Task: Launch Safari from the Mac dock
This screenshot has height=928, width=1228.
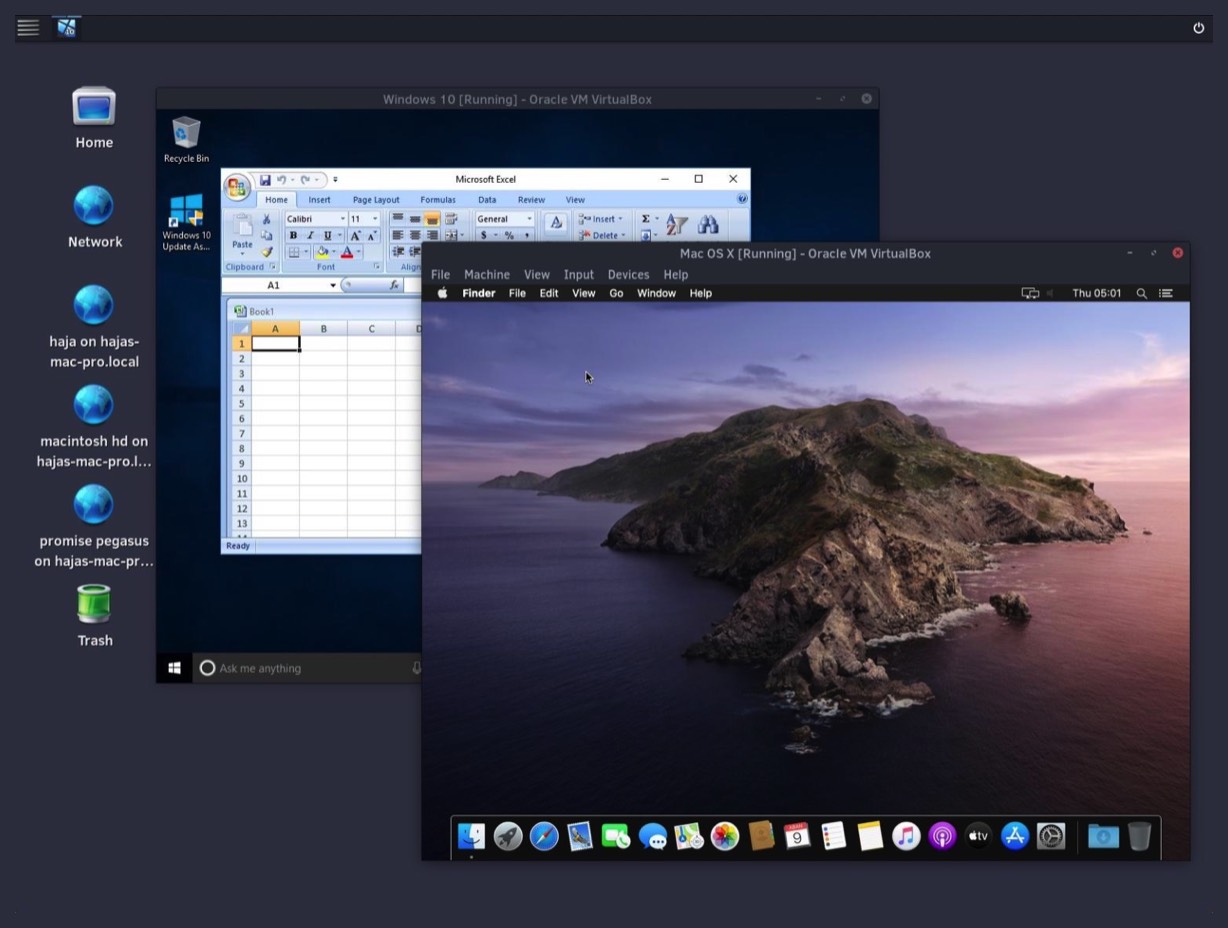Action: click(544, 836)
